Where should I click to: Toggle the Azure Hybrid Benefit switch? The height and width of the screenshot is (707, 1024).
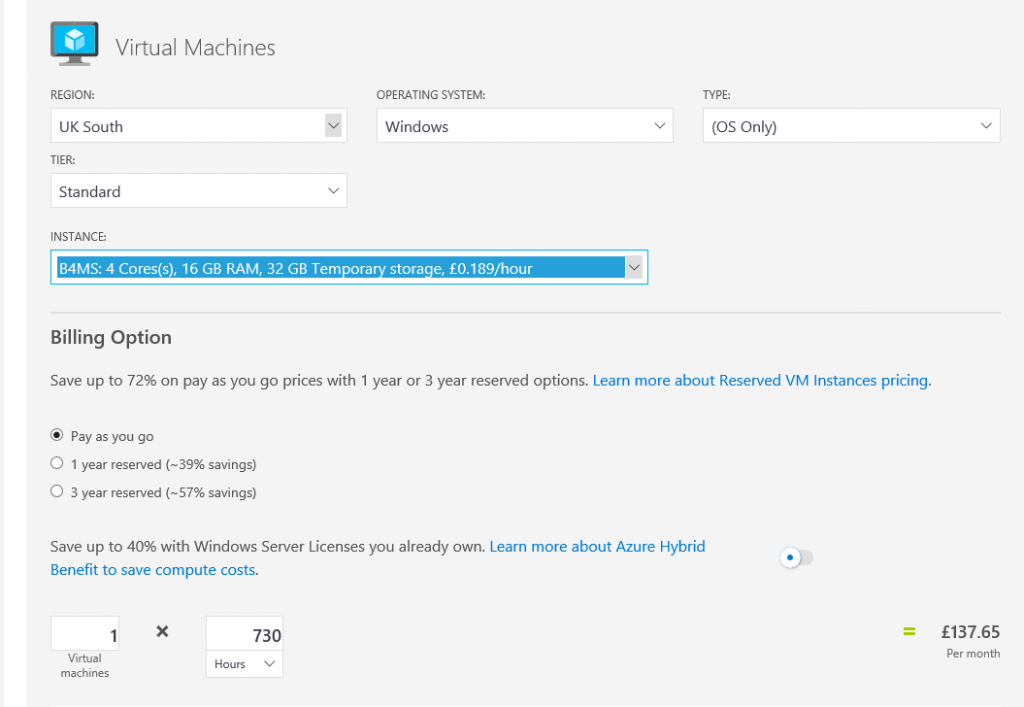(796, 558)
